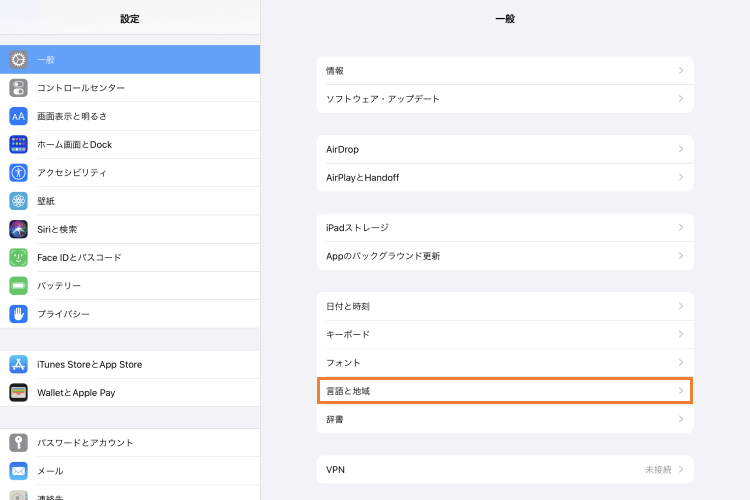The height and width of the screenshot is (500, 750).
Task: Select WalletとApple Pay label
Action: (x=76, y=393)
